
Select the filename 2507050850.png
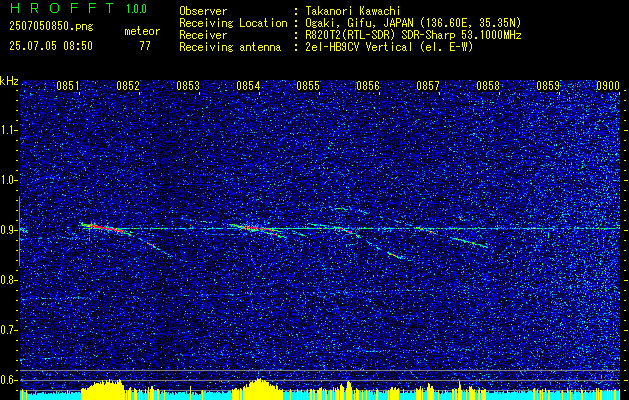point(51,27)
